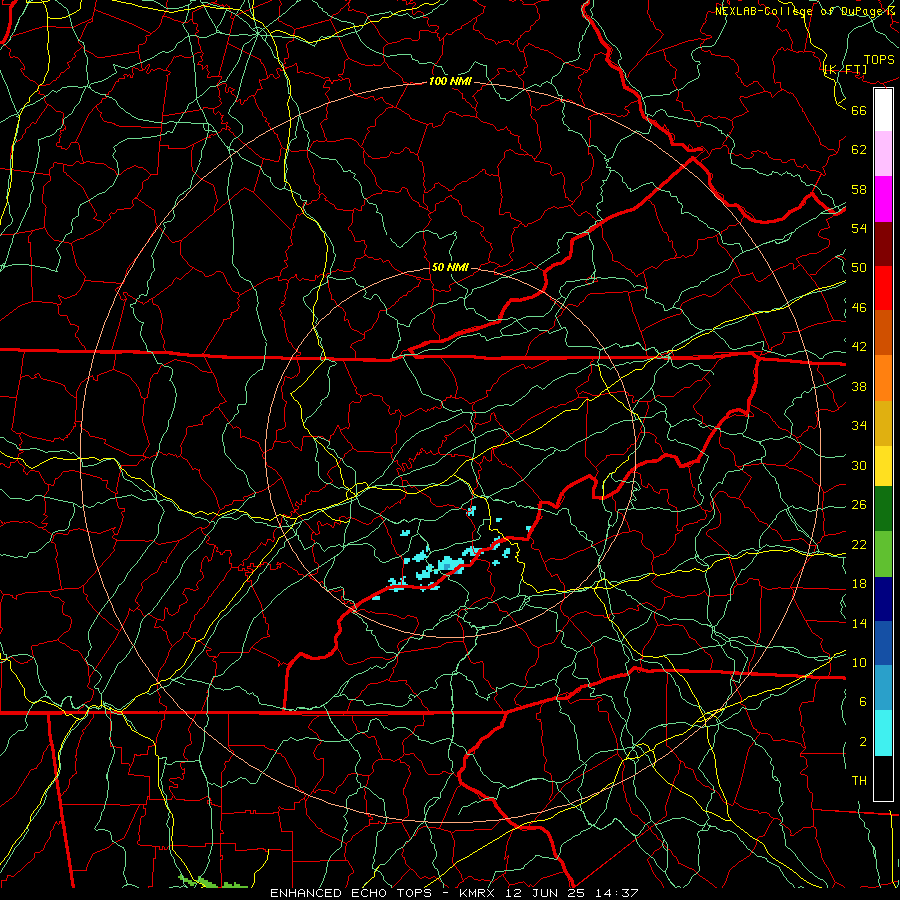
Task: Pick the bright orange legend swatch
Action: (x=883, y=378)
